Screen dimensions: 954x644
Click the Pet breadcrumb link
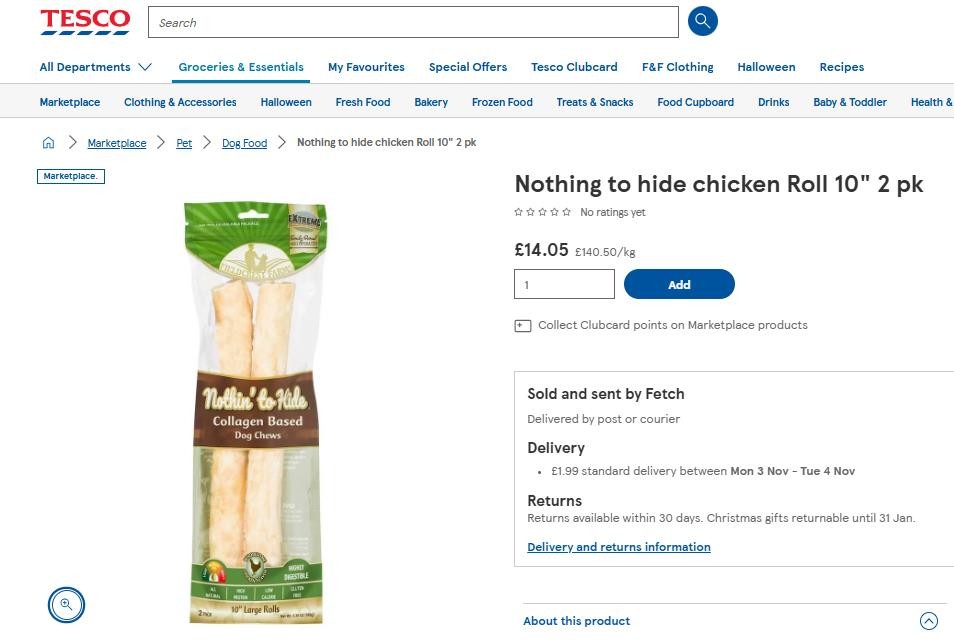(184, 143)
